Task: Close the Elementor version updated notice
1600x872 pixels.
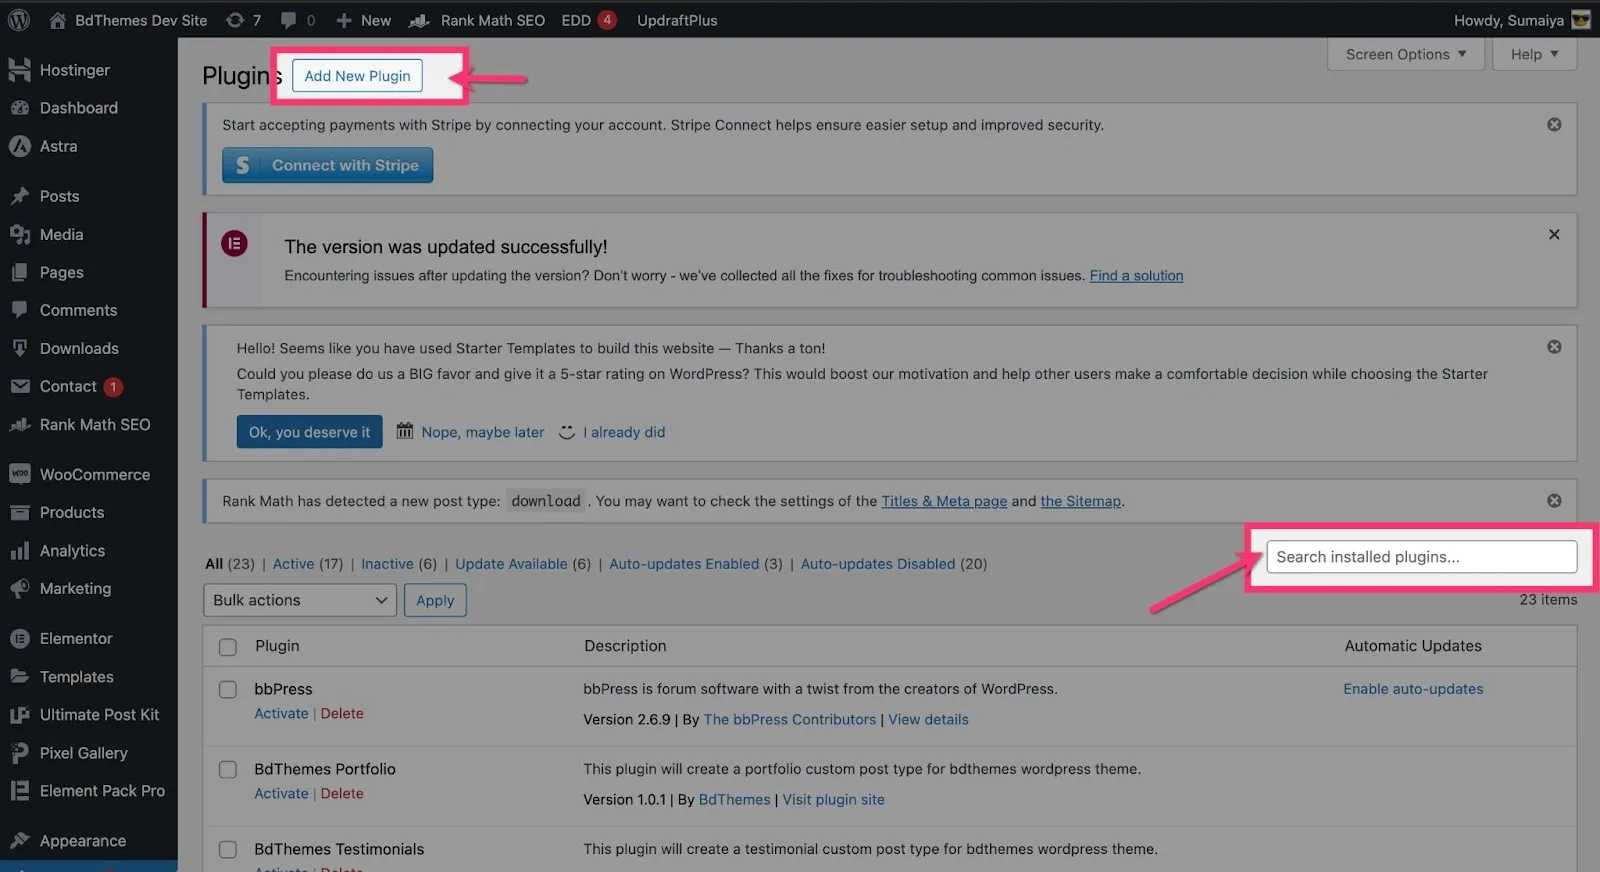Action: 1554,234
